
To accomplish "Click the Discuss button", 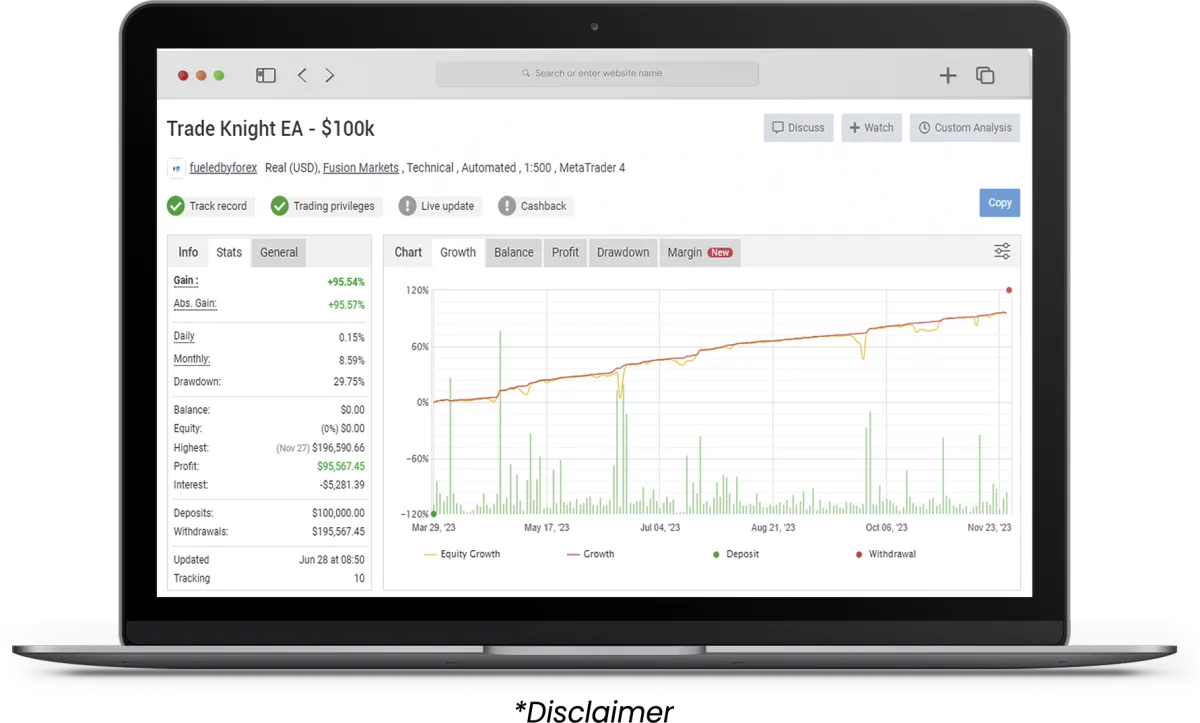I will pyautogui.click(x=798, y=128).
